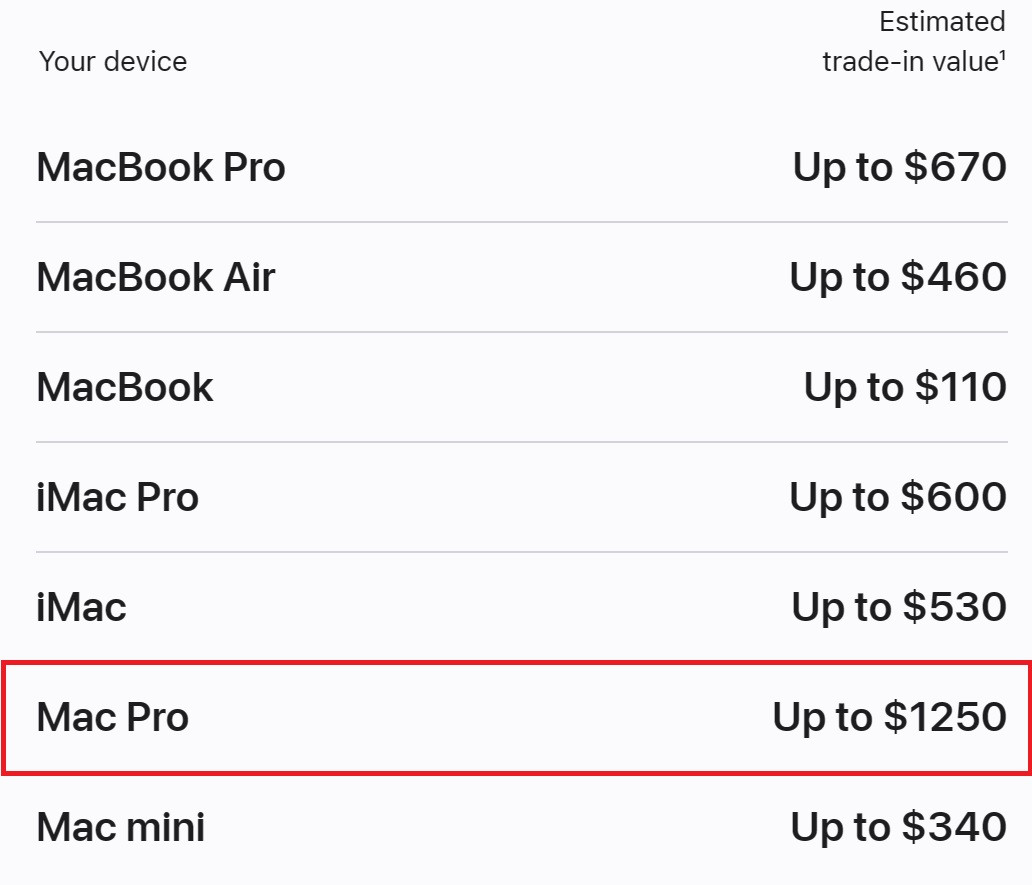Select the iMac device label

click(81, 607)
